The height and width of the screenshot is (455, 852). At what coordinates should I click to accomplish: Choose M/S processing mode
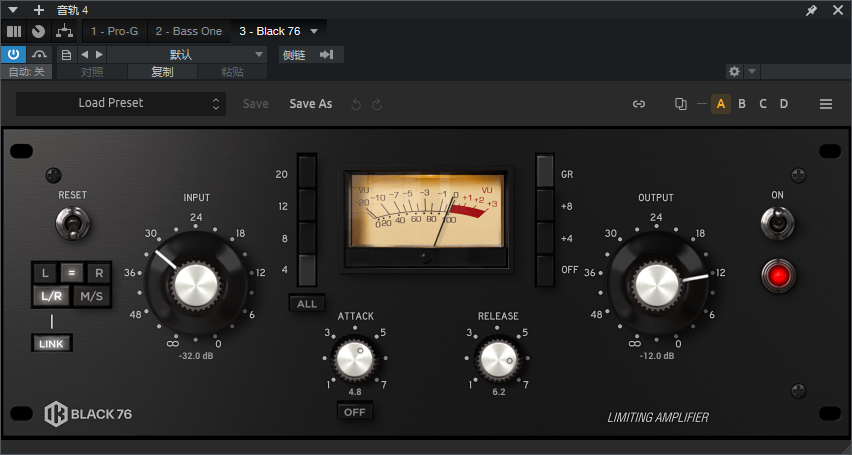[x=92, y=296]
